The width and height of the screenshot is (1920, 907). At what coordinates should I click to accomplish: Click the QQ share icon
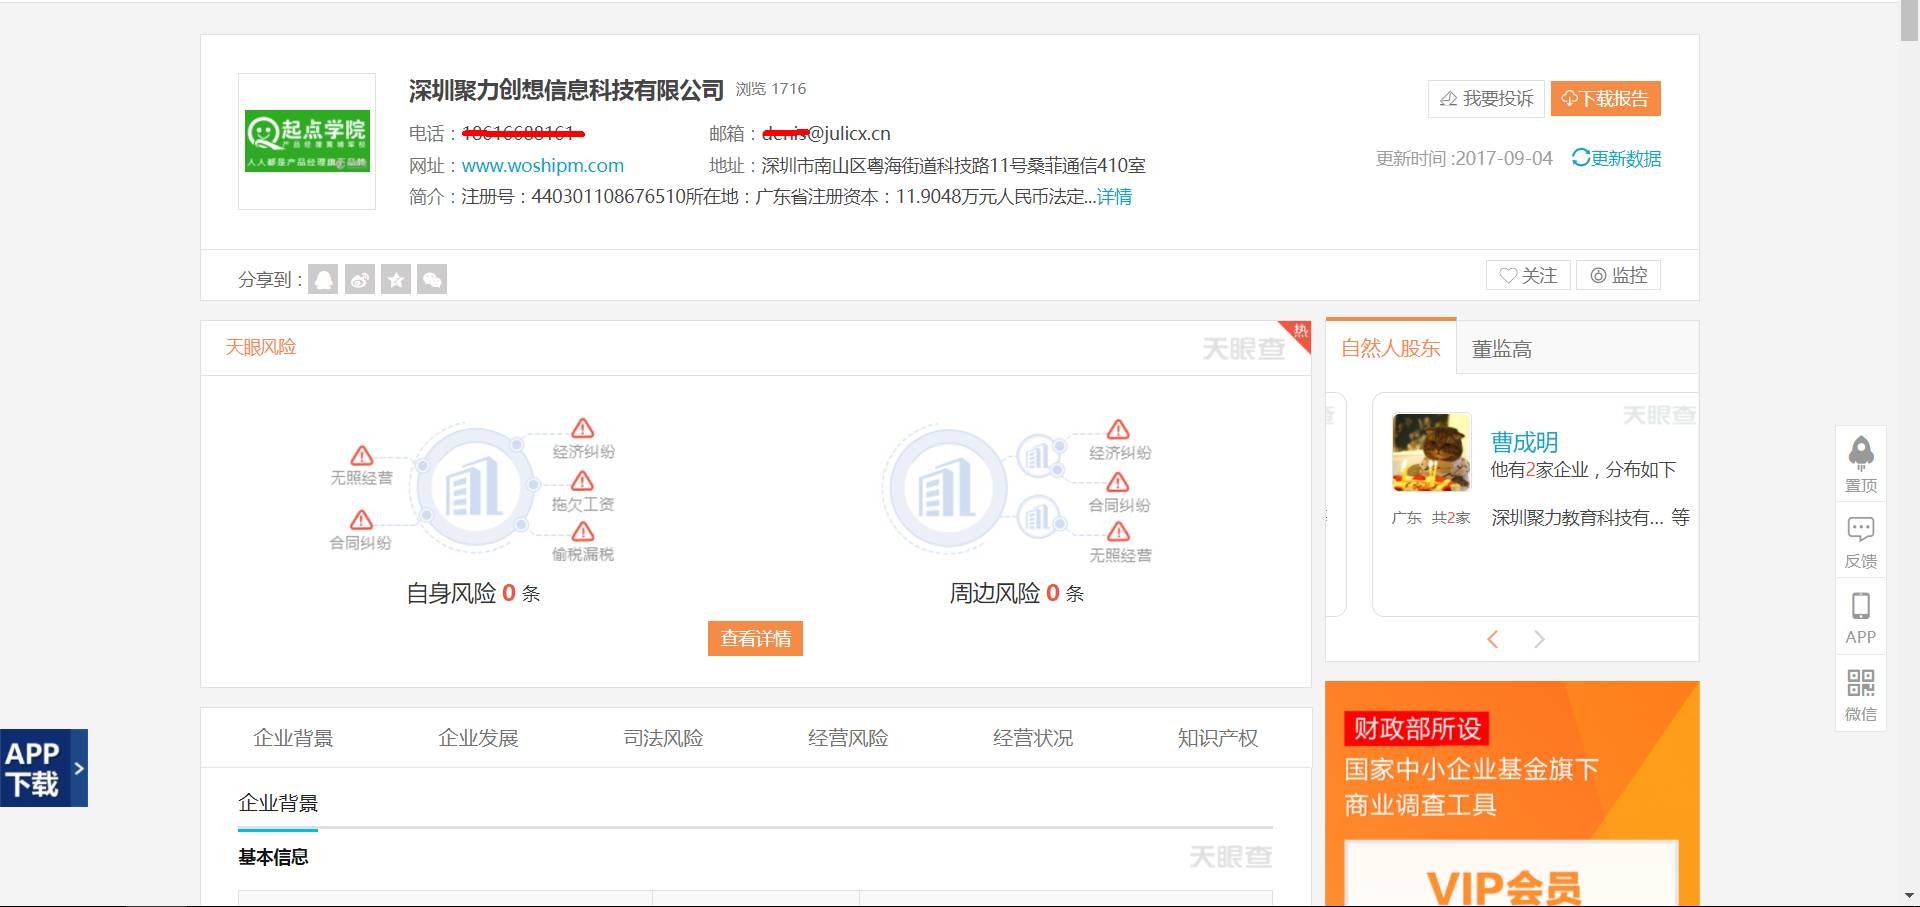[x=323, y=279]
